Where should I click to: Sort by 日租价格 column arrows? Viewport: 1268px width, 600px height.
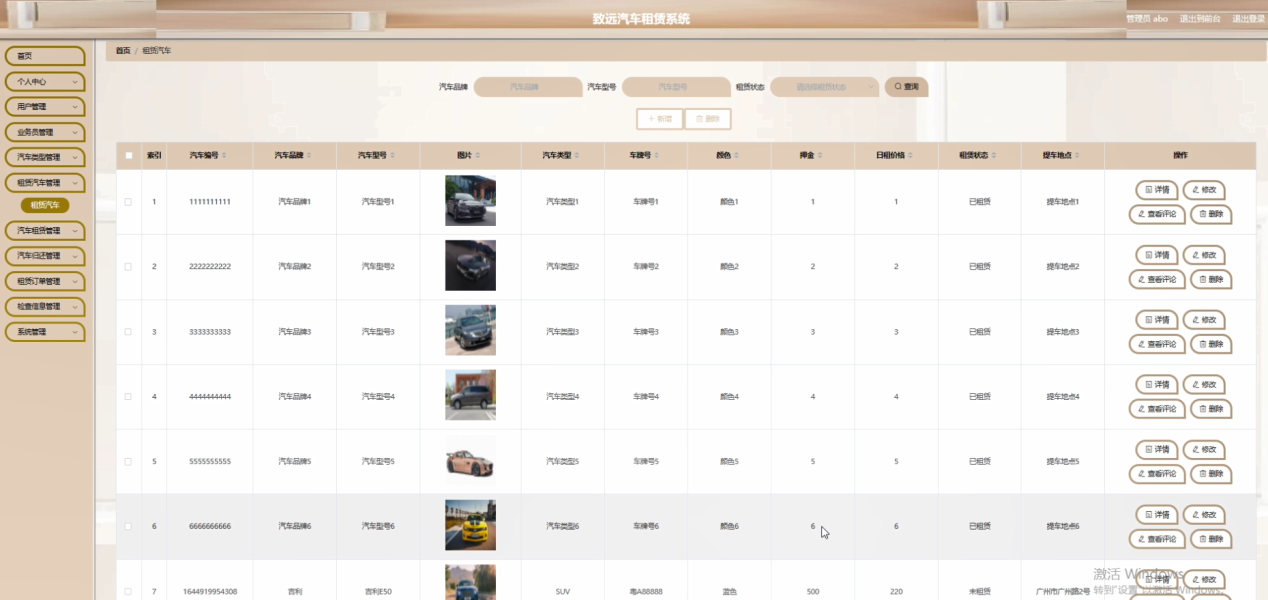(x=911, y=156)
